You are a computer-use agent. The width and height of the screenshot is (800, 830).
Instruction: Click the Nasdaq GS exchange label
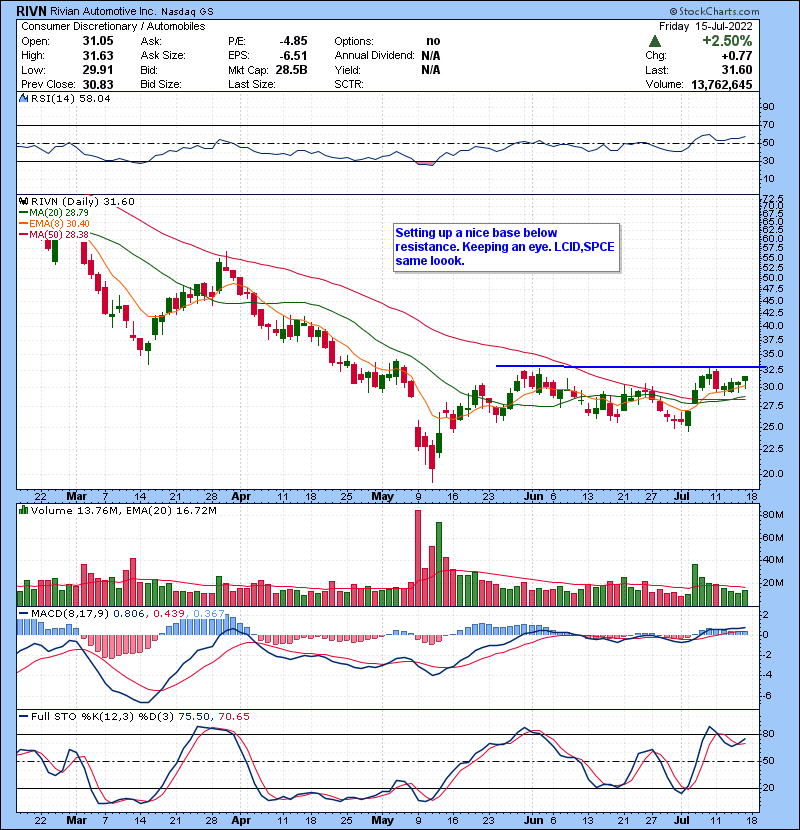[187, 11]
